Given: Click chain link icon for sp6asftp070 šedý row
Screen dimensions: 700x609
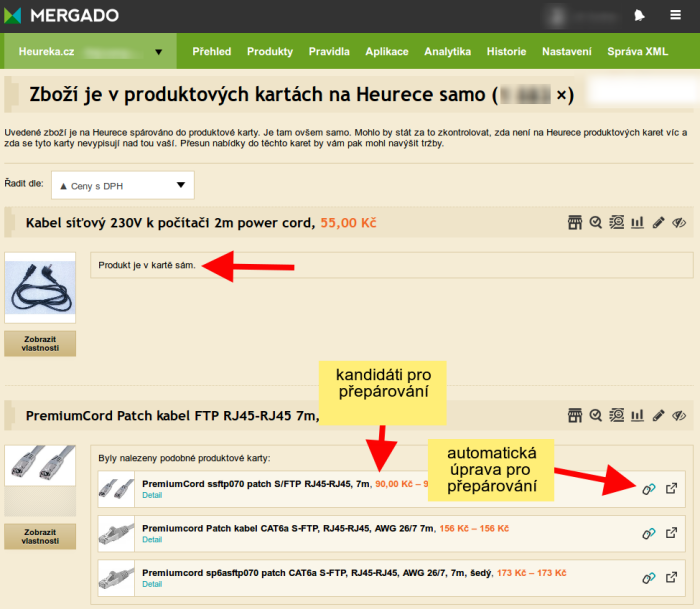Looking at the screenshot, I should point(649,578).
